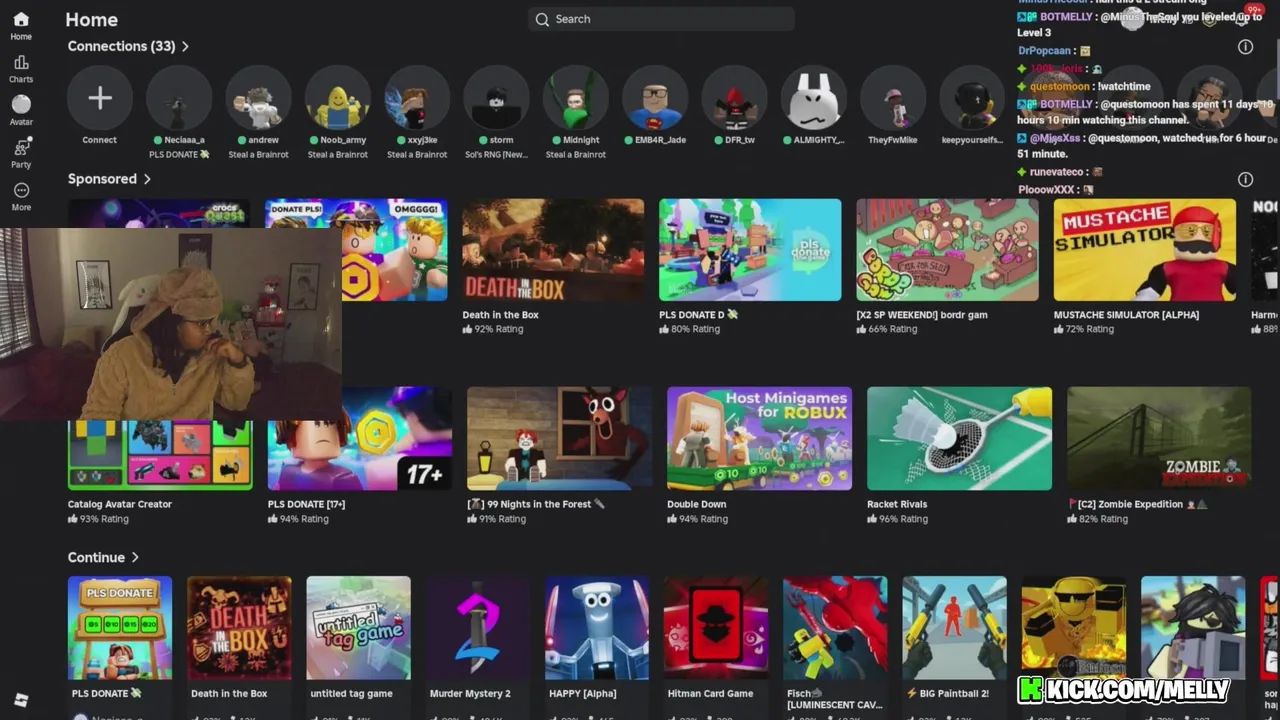Click the Racket Rivals title text

point(897,504)
